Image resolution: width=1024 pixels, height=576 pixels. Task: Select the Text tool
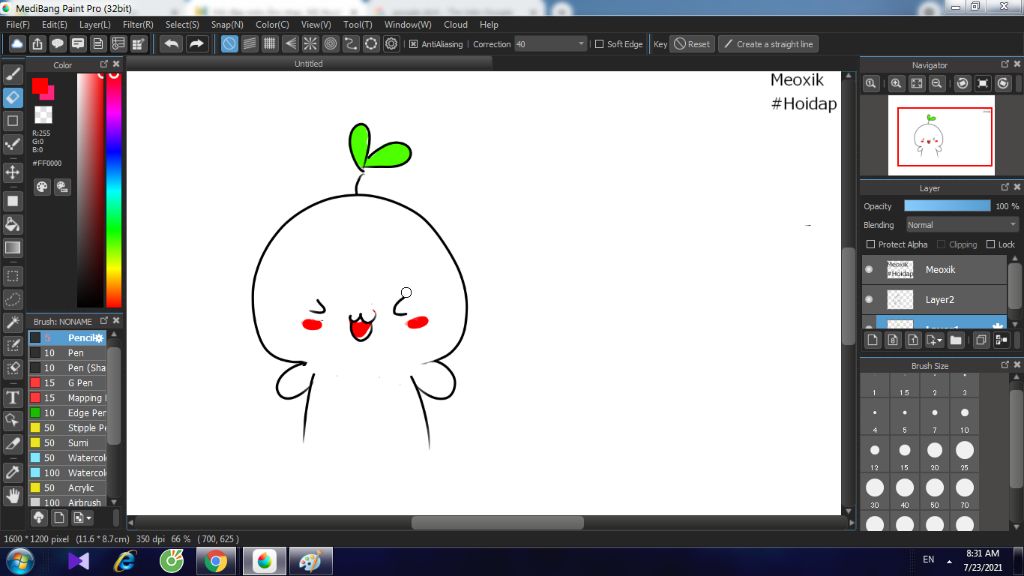point(12,397)
